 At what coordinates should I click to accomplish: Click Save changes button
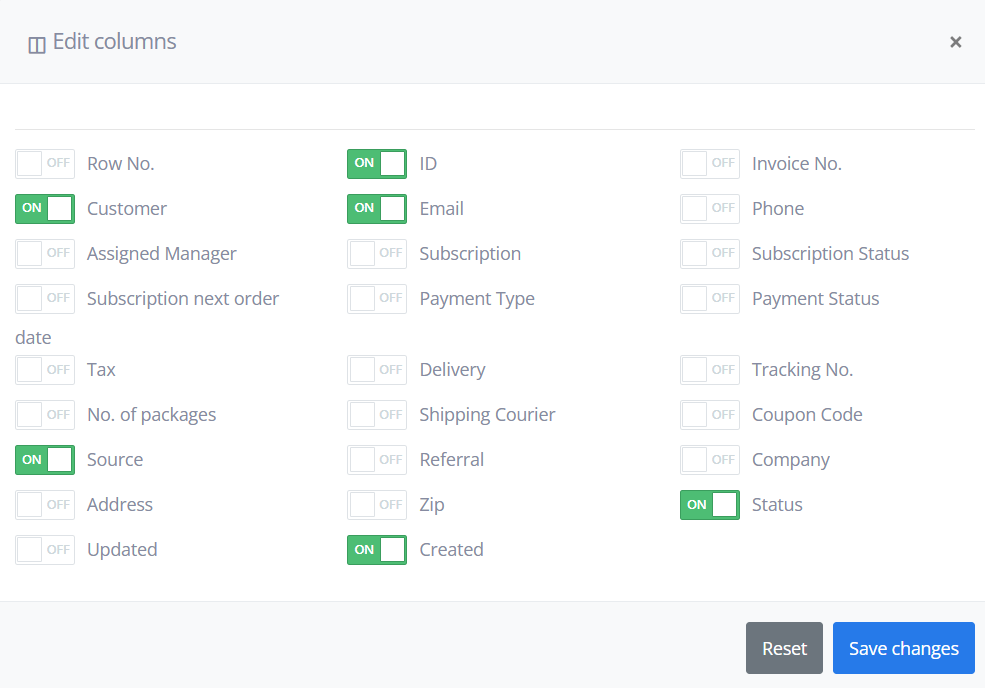[903, 648]
